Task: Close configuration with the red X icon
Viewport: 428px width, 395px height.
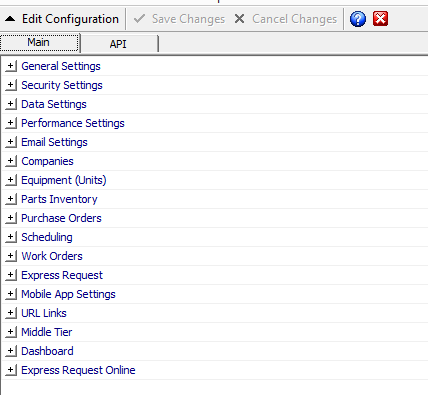Action: pyautogui.click(x=380, y=19)
